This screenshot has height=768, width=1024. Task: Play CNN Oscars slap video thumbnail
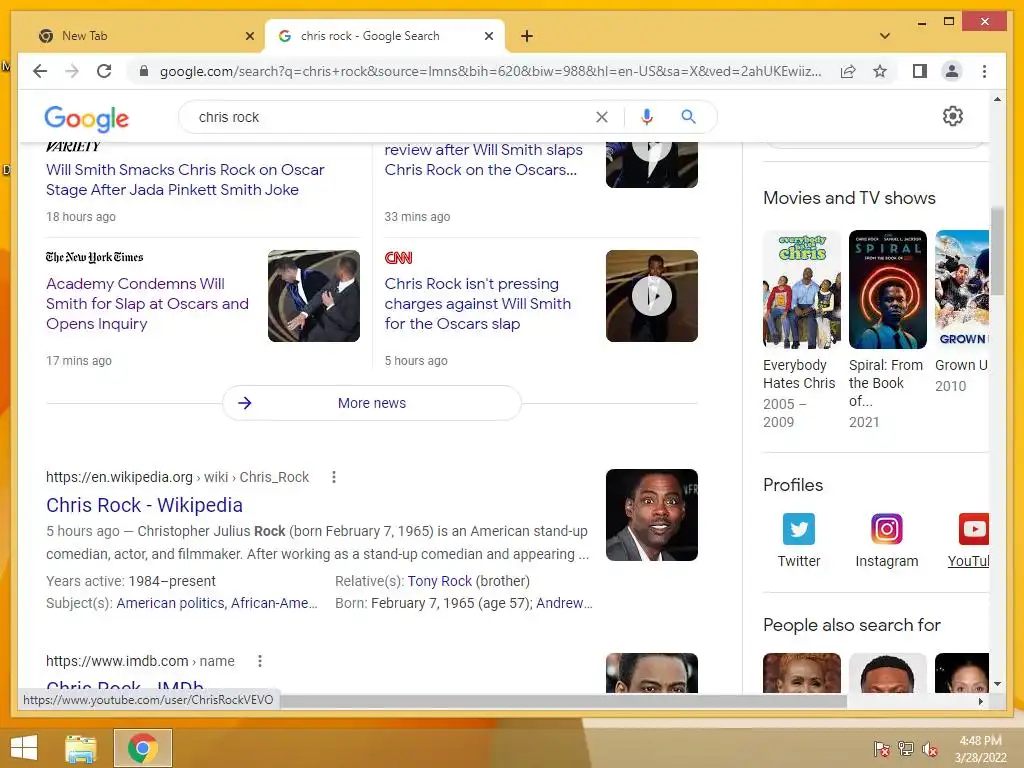652,296
